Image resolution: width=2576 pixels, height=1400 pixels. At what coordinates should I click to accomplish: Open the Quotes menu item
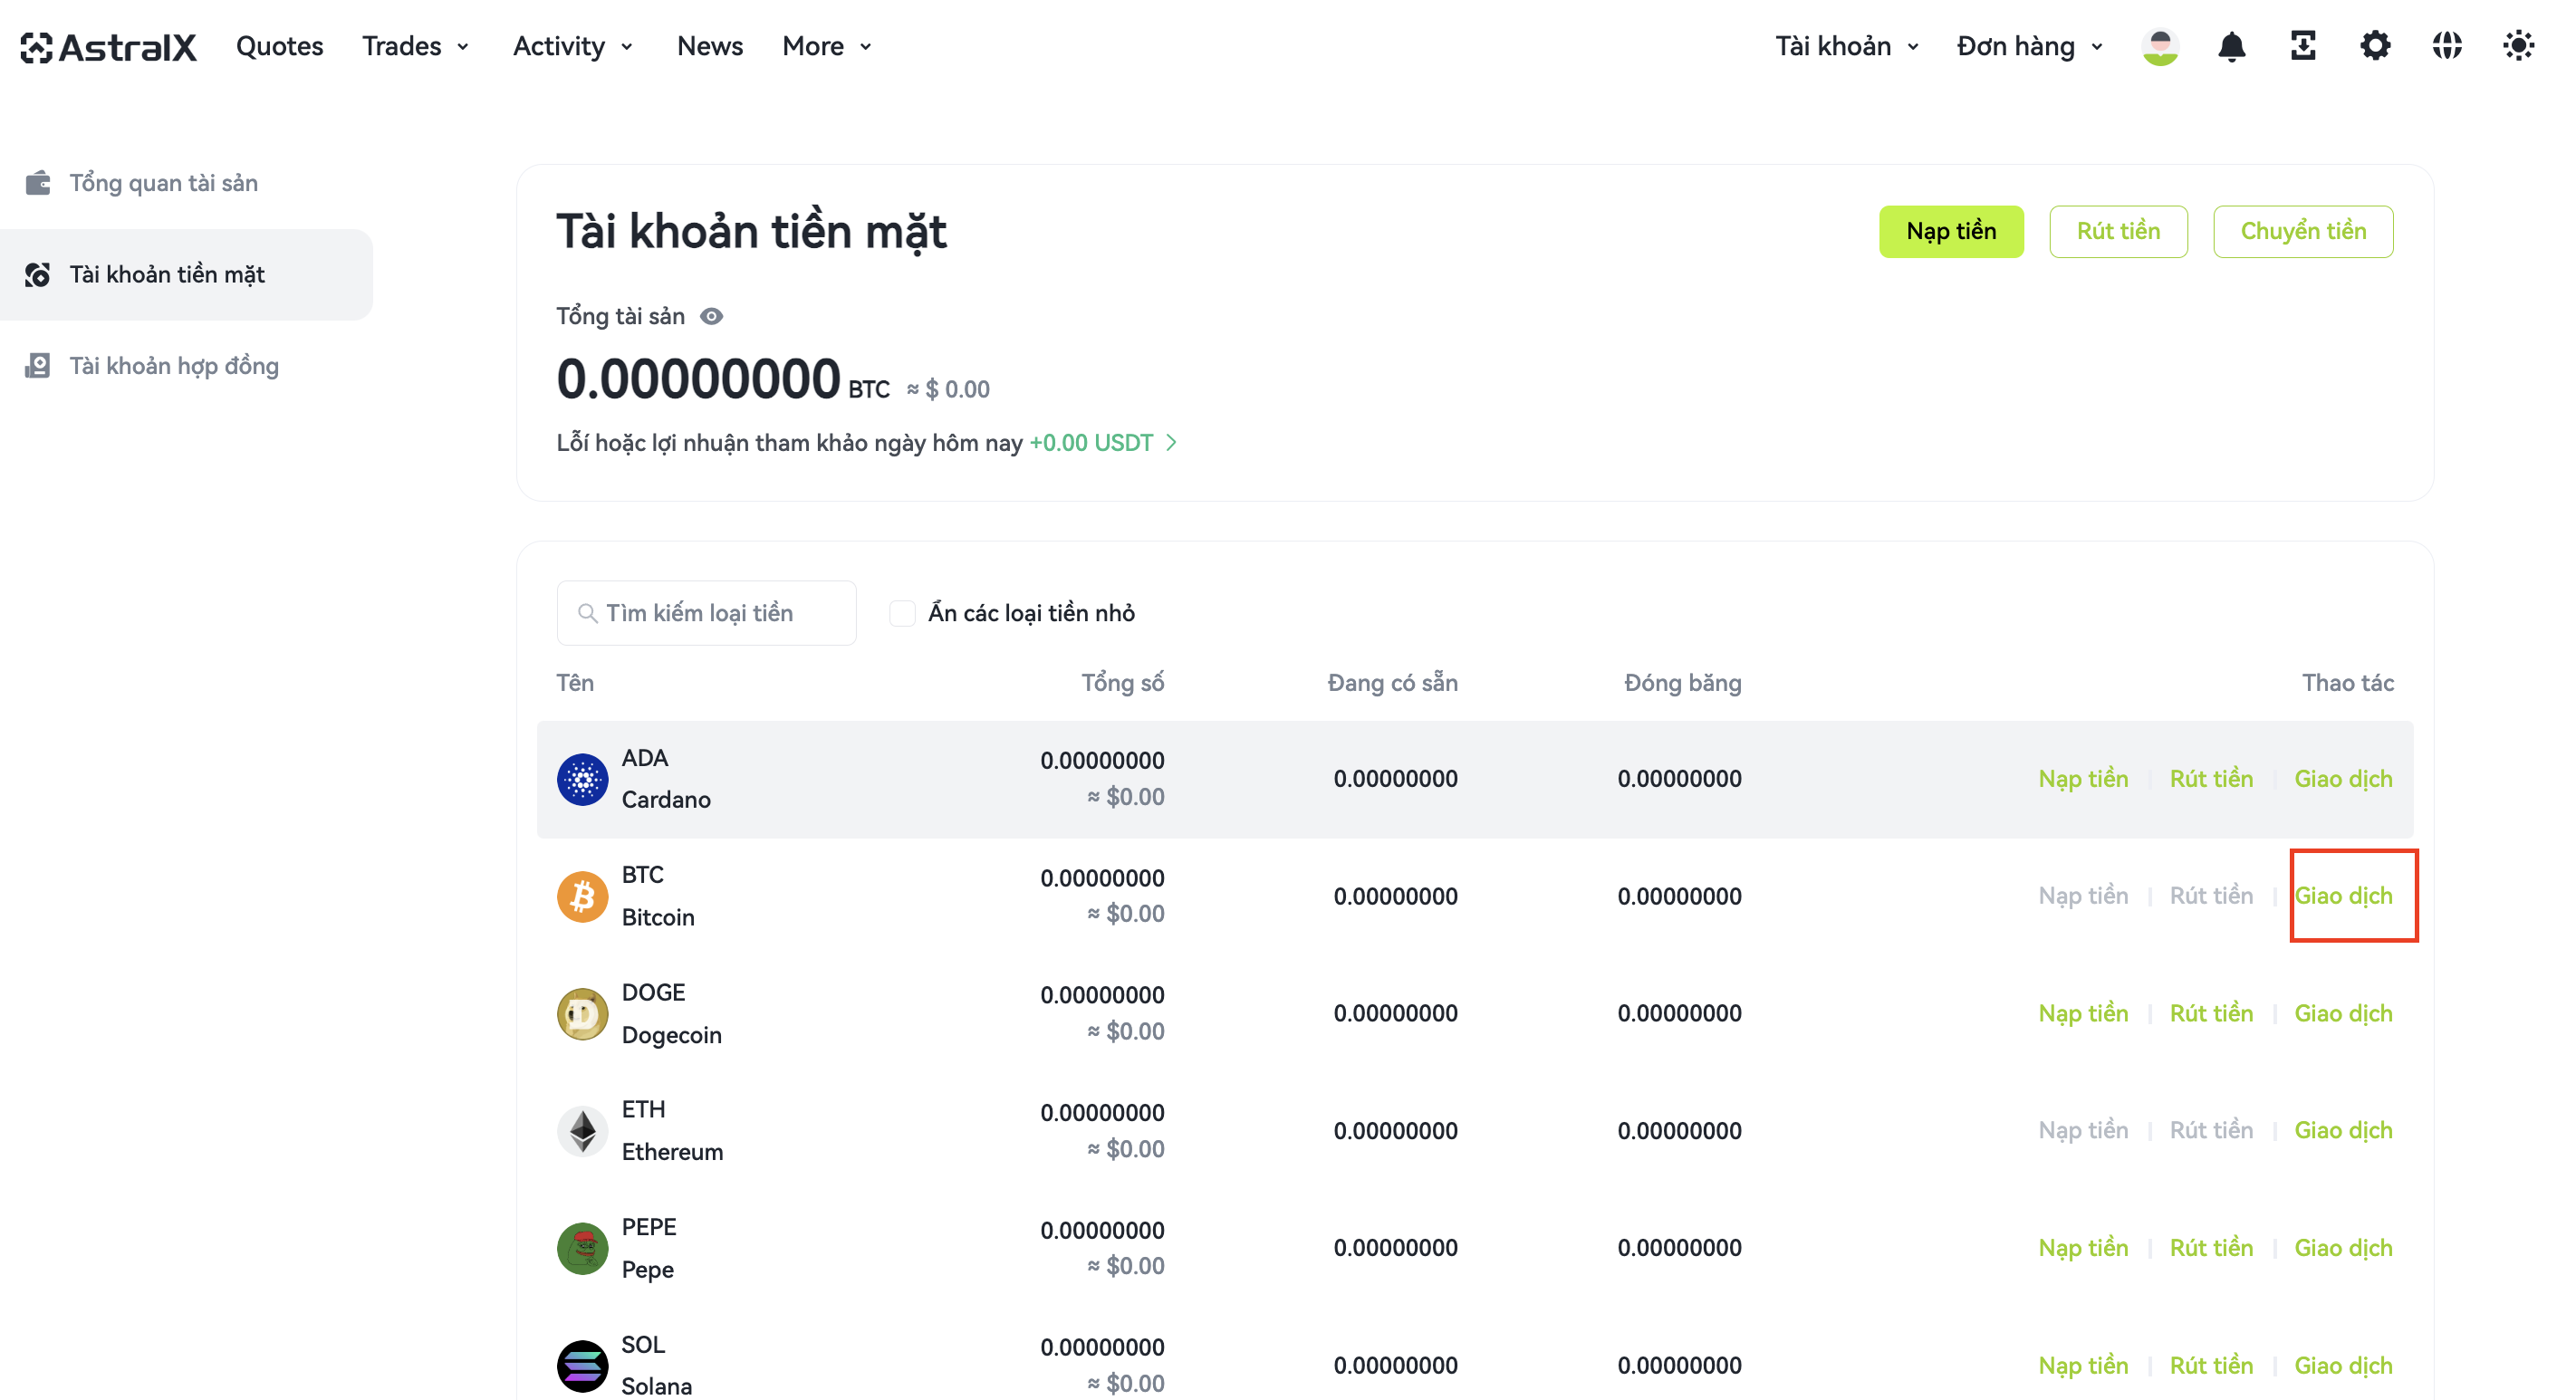point(279,46)
